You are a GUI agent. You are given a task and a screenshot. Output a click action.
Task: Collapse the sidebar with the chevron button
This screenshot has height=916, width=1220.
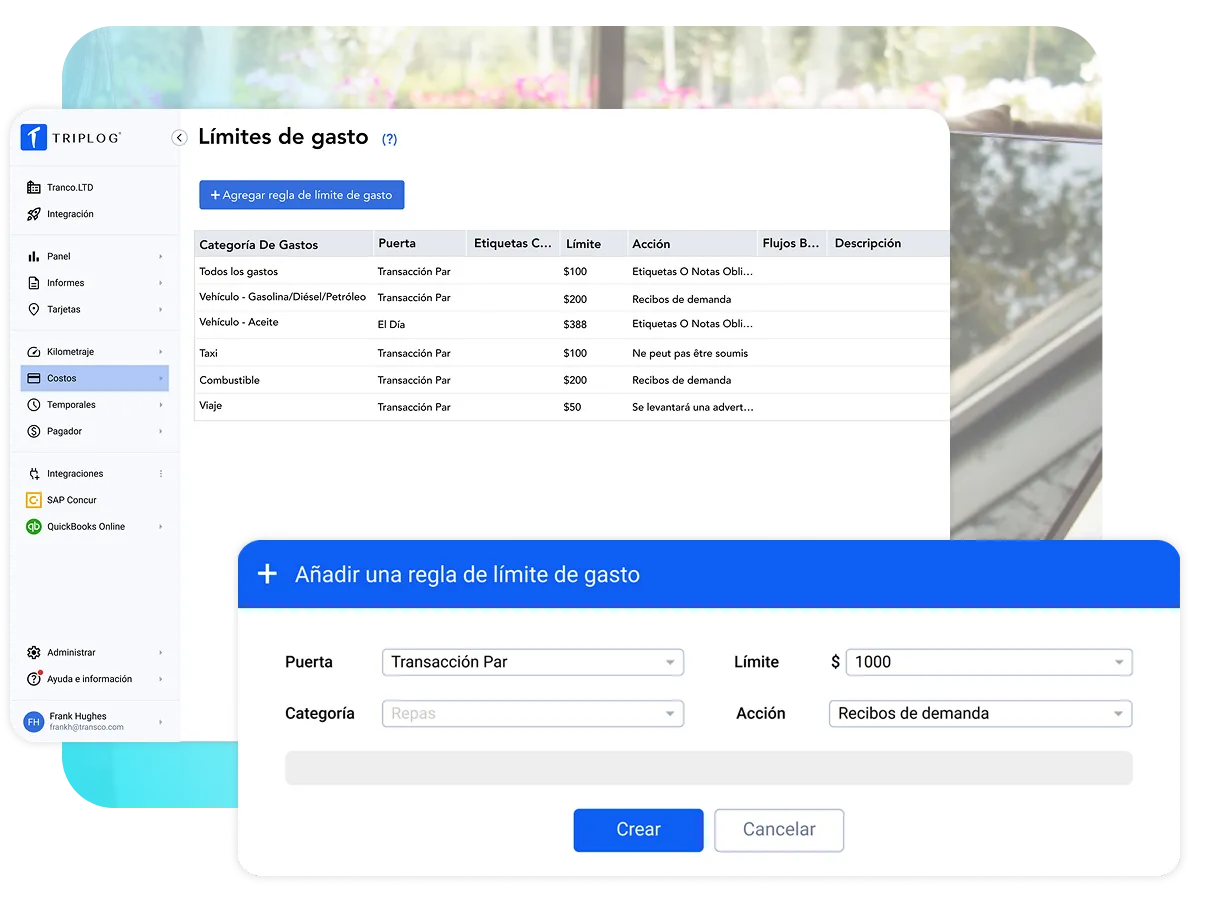[179, 137]
